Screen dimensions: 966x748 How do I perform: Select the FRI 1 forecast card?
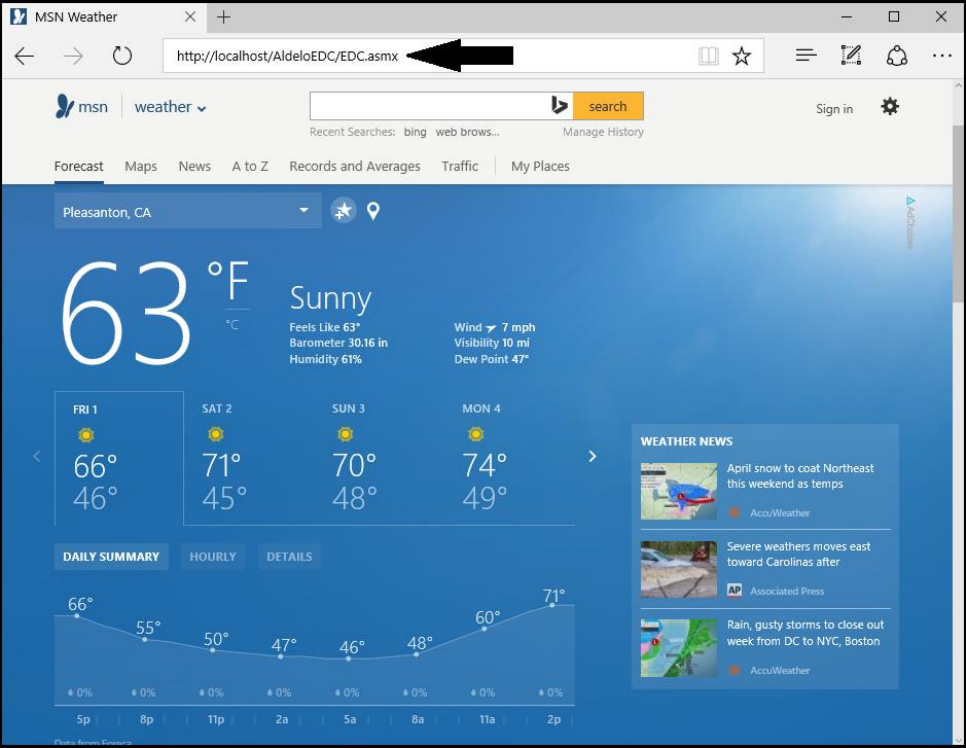click(x=119, y=458)
